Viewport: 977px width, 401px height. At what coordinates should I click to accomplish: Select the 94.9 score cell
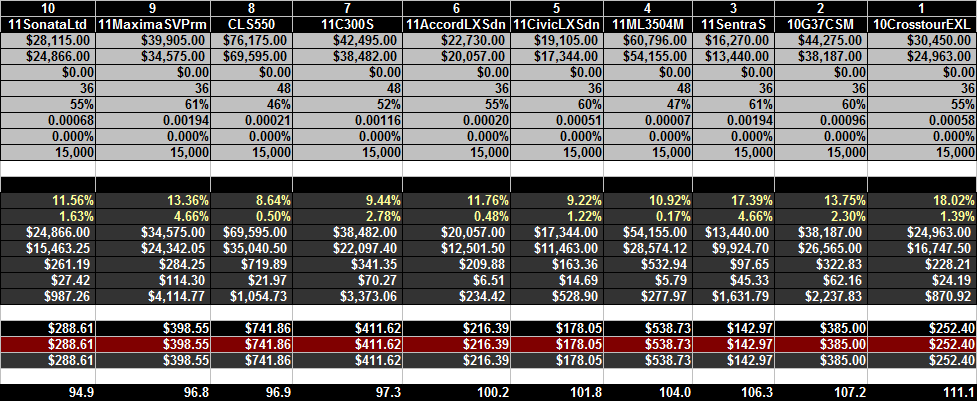(x=47, y=393)
